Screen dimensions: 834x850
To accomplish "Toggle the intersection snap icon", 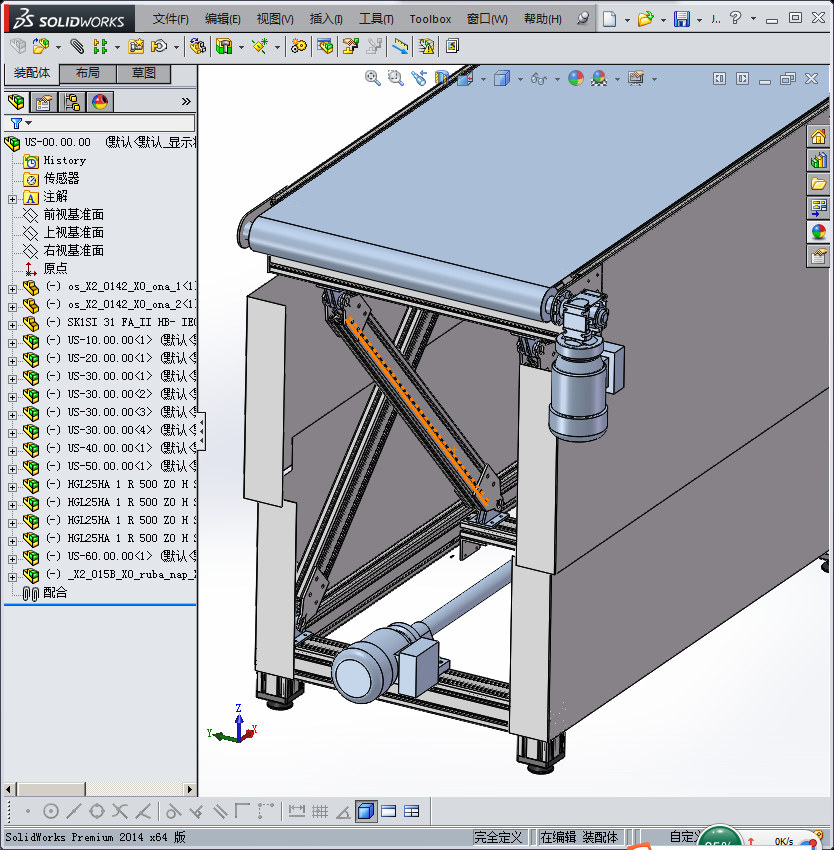I will click(x=120, y=812).
